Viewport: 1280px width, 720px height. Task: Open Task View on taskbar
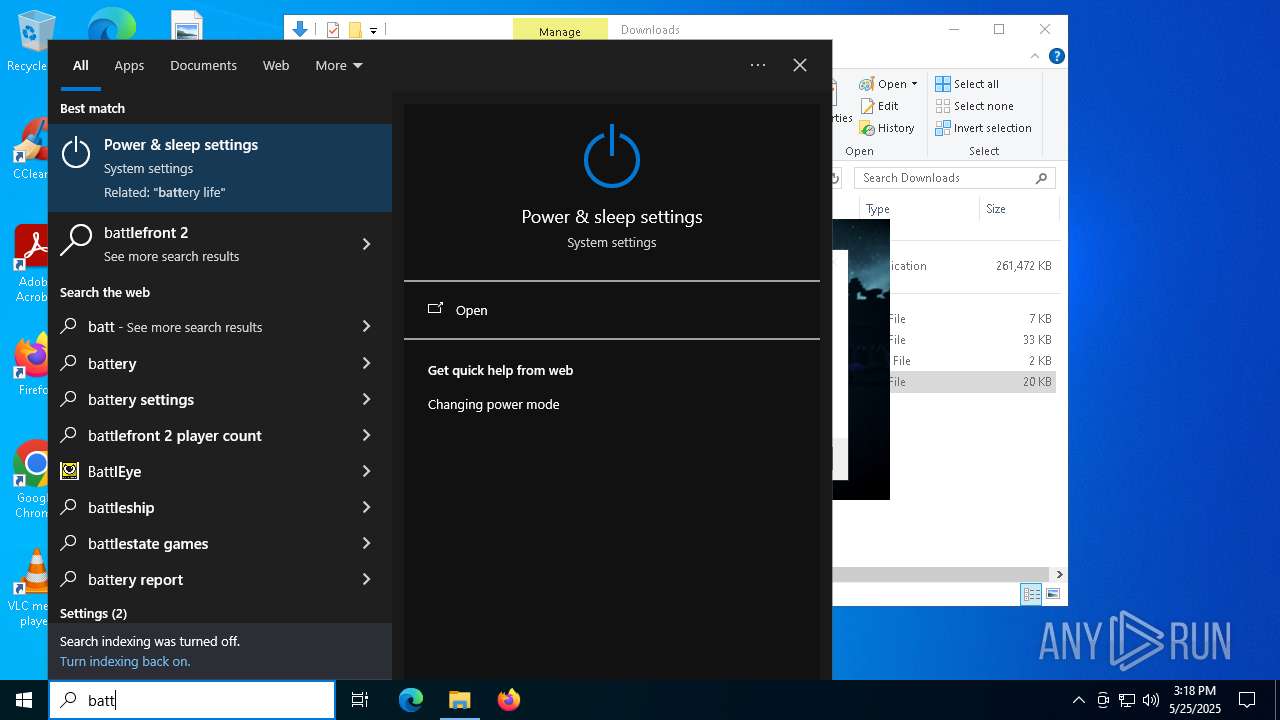[x=360, y=700]
